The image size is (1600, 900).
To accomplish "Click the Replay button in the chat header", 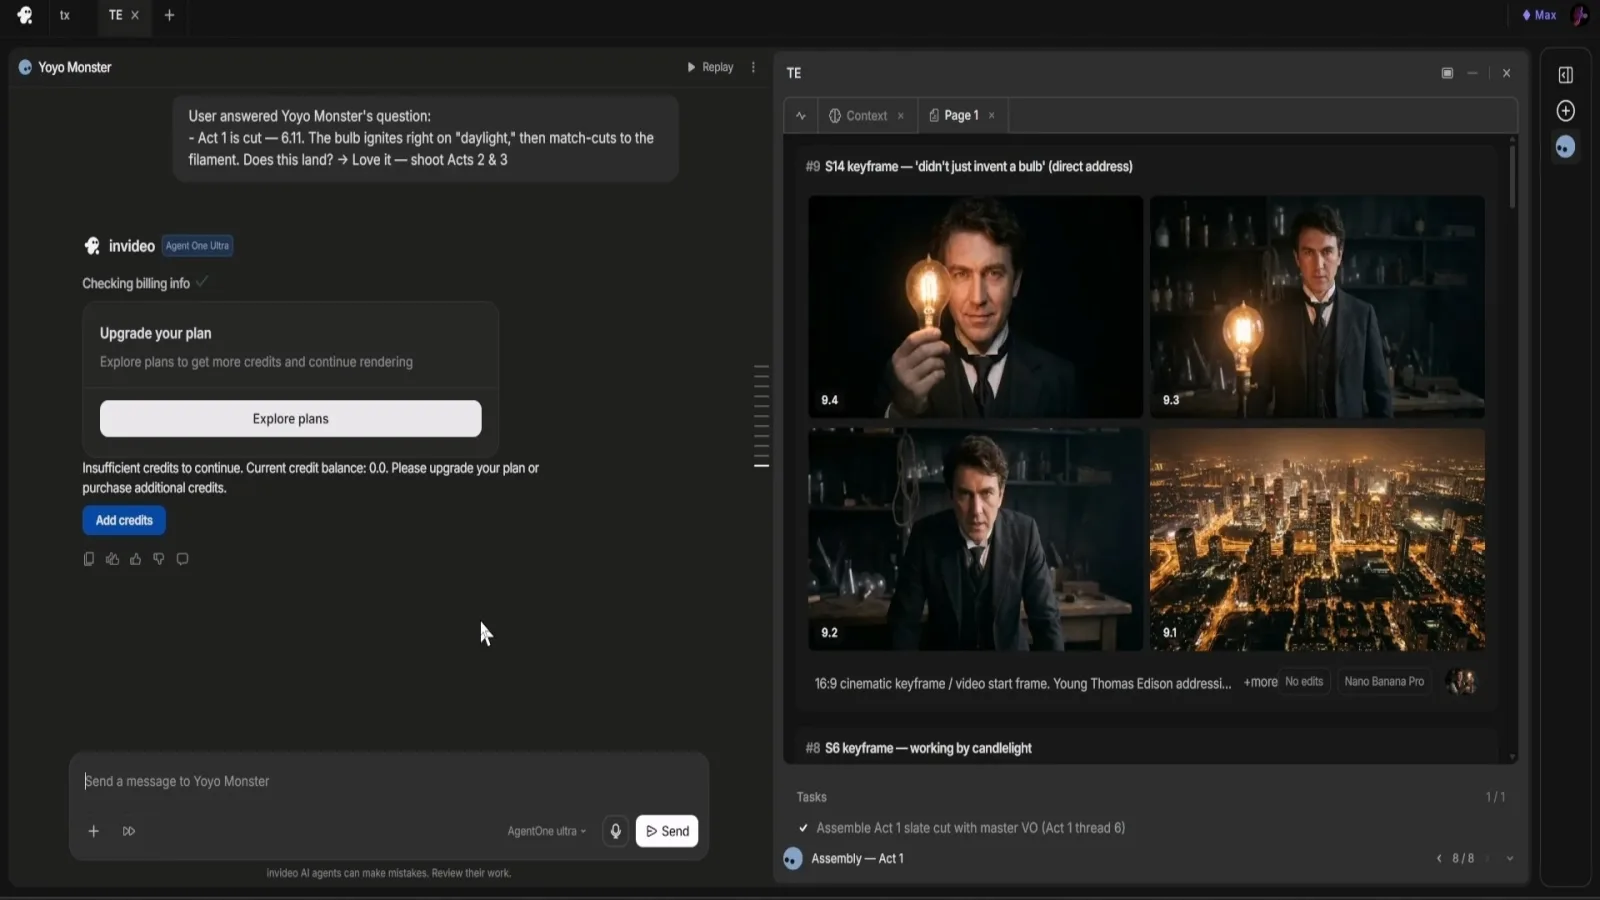I will tap(710, 67).
